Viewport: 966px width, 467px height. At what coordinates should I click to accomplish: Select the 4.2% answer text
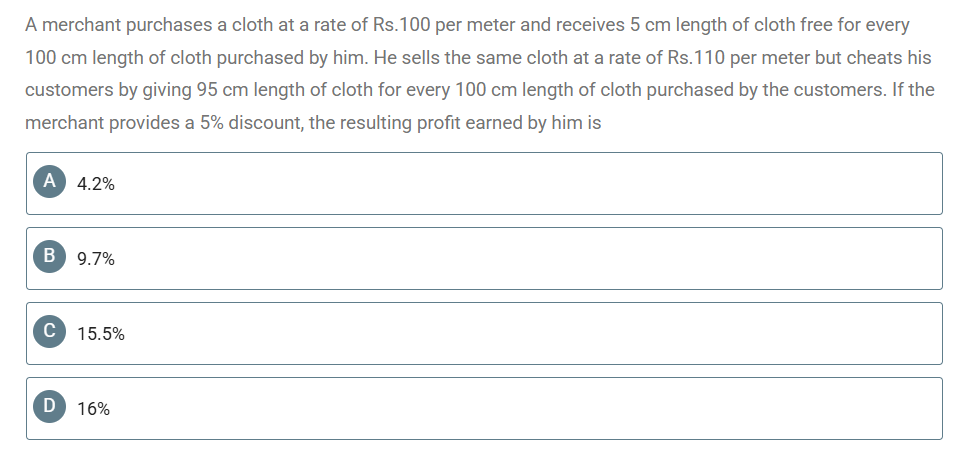click(95, 184)
